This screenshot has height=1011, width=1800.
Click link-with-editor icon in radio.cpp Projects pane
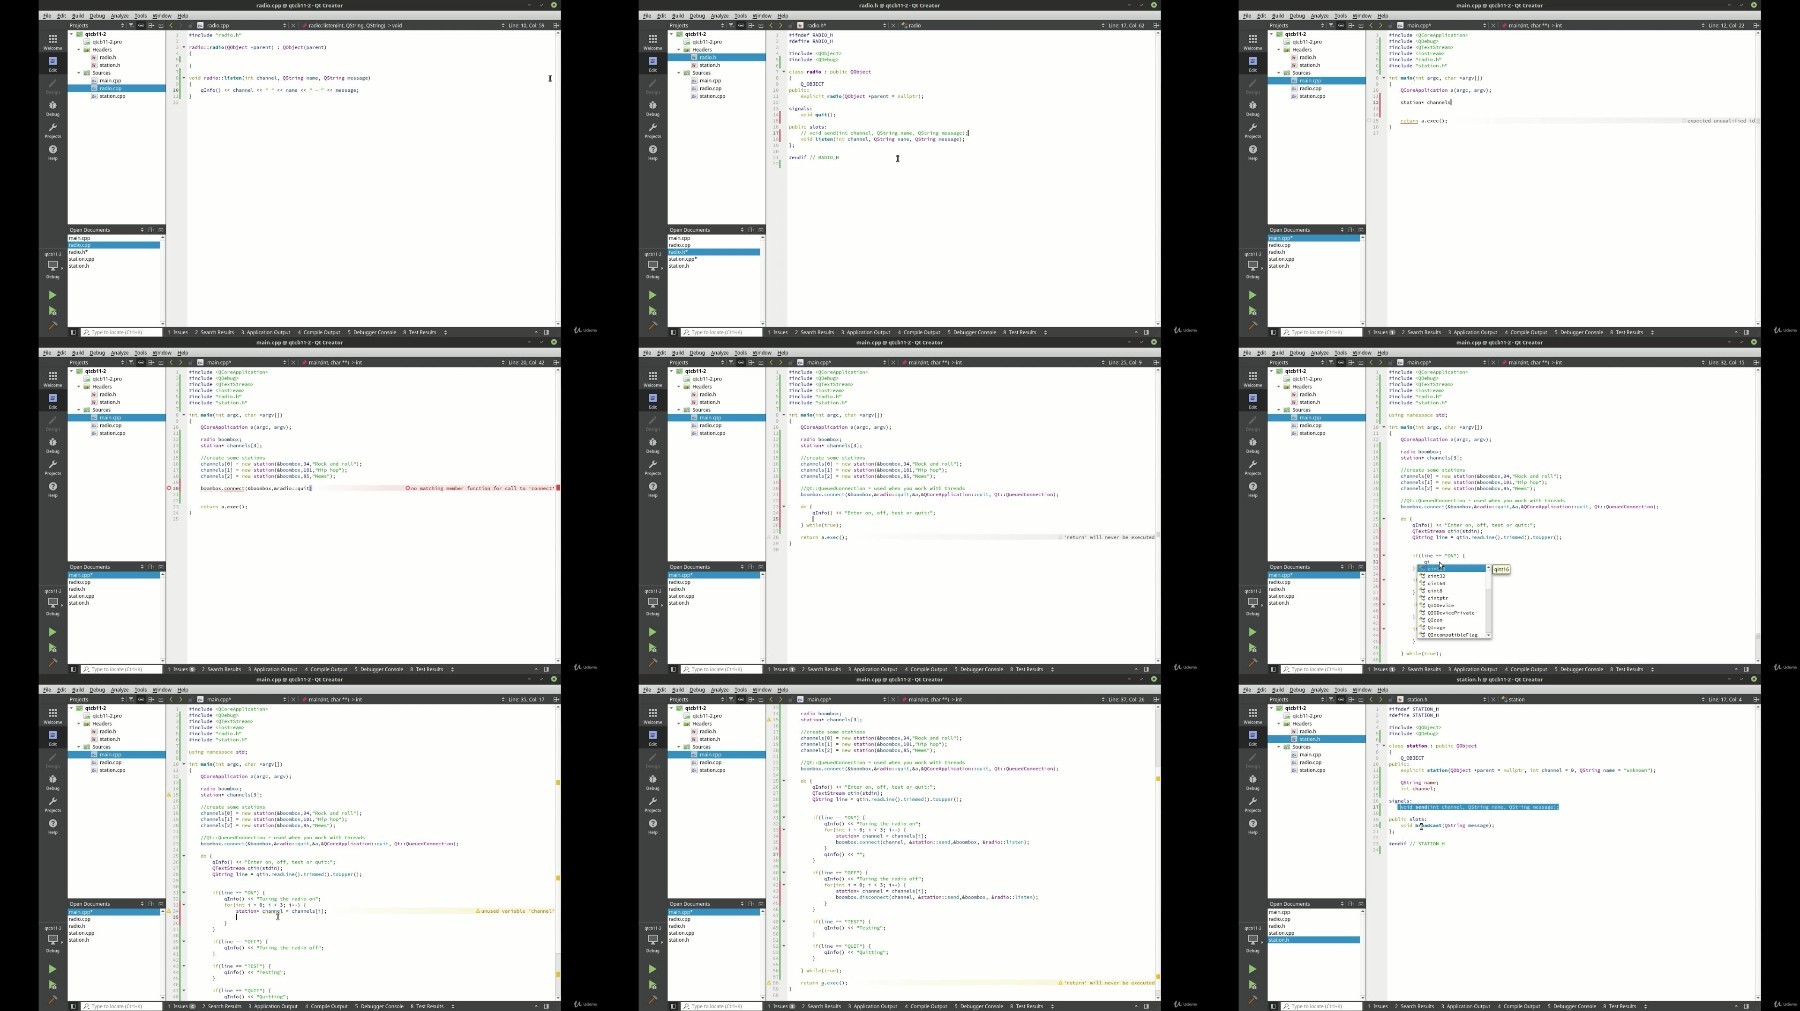click(141, 25)
